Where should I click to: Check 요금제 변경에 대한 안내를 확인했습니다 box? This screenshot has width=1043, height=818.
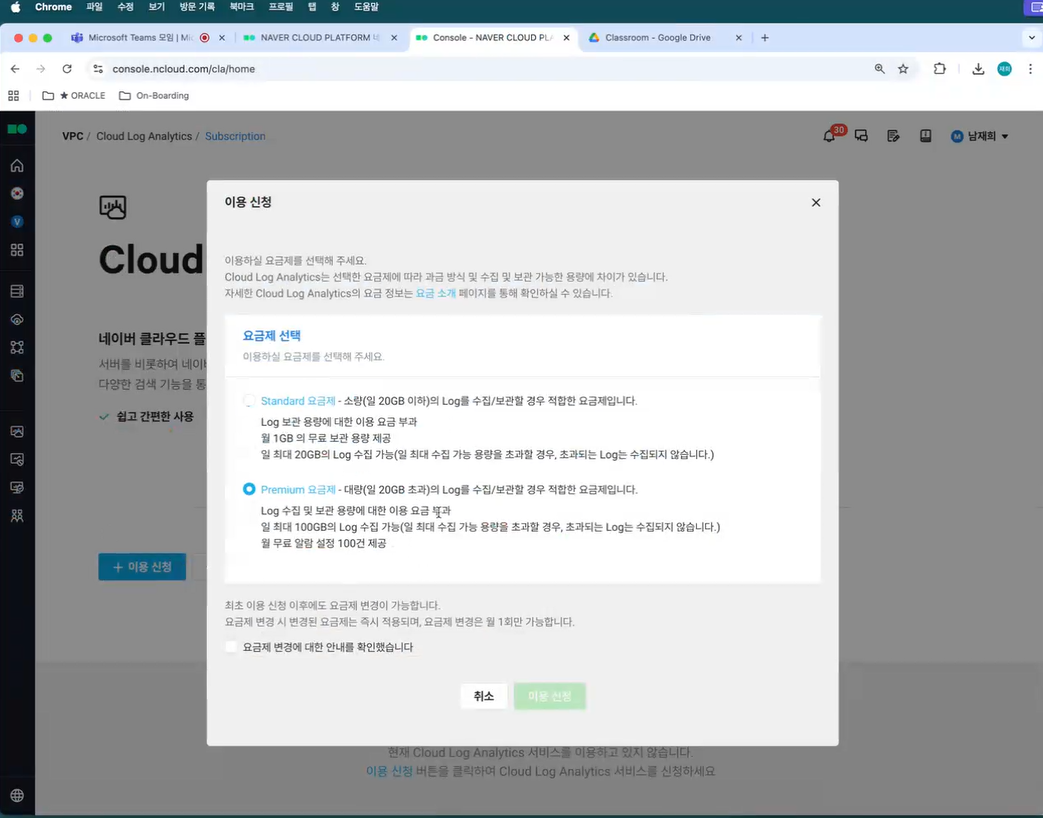[231, 646]
